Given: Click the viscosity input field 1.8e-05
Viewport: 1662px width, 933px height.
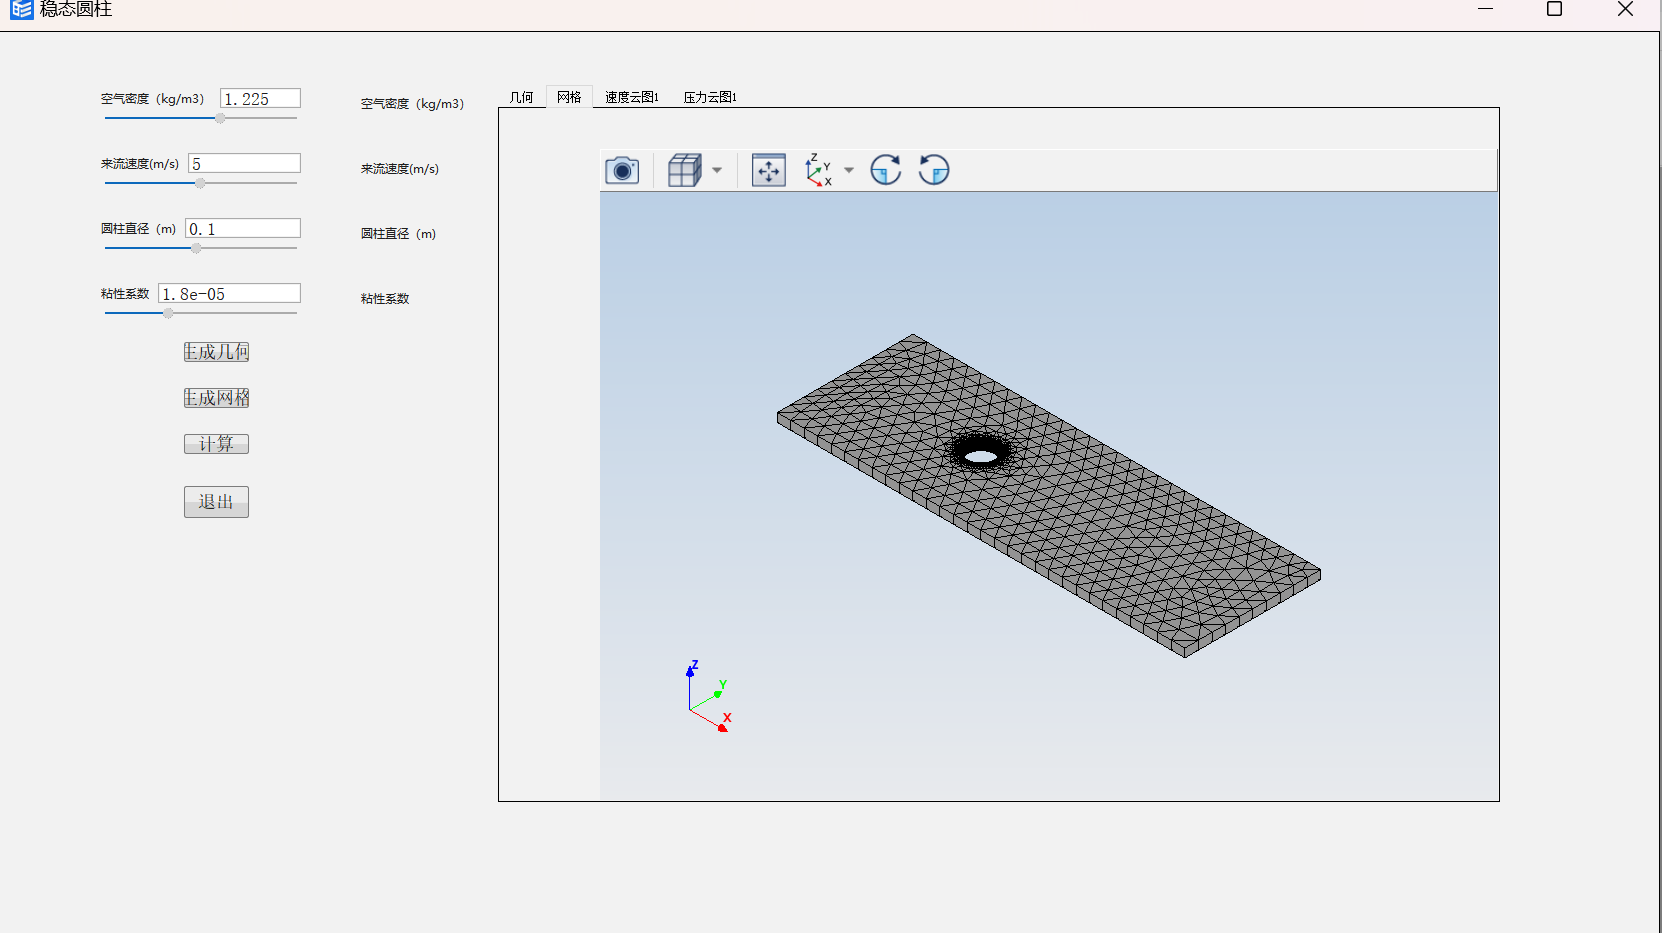Looking at the screenshot, I should (229, 293).
